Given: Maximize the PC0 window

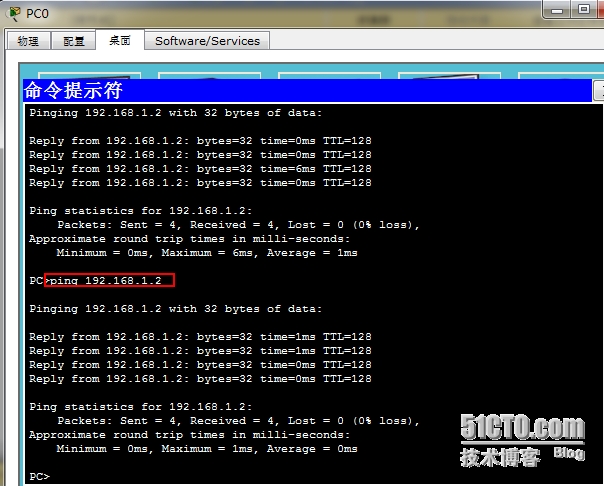Looking at the screenshot, I should click(584, 10).
